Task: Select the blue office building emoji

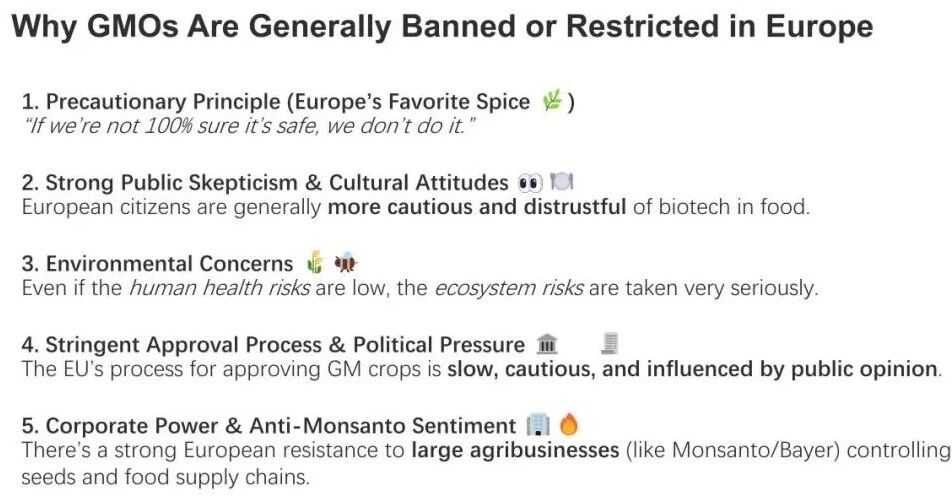Action: [537, 425]
